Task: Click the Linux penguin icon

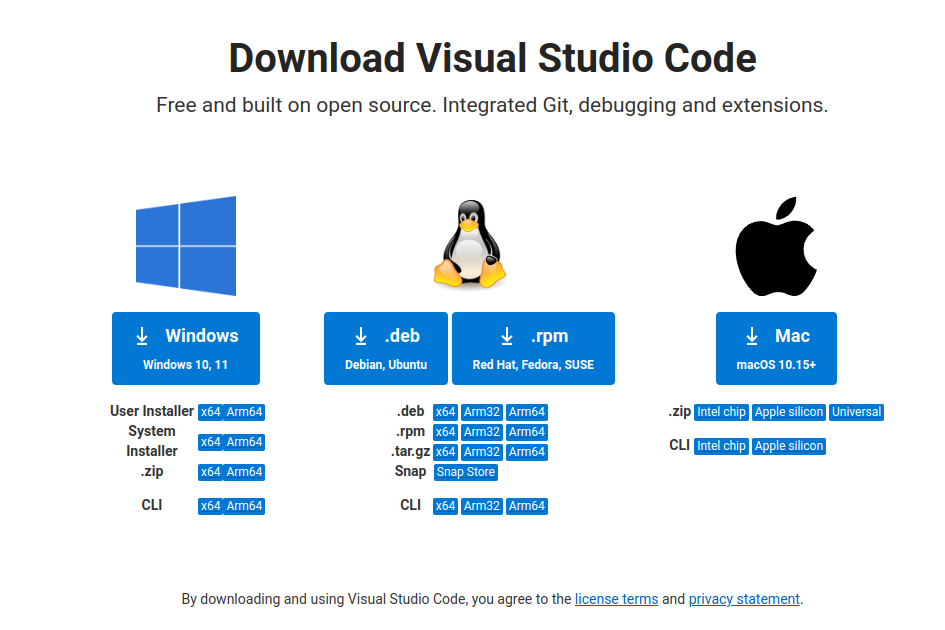Action: [470, 243]
